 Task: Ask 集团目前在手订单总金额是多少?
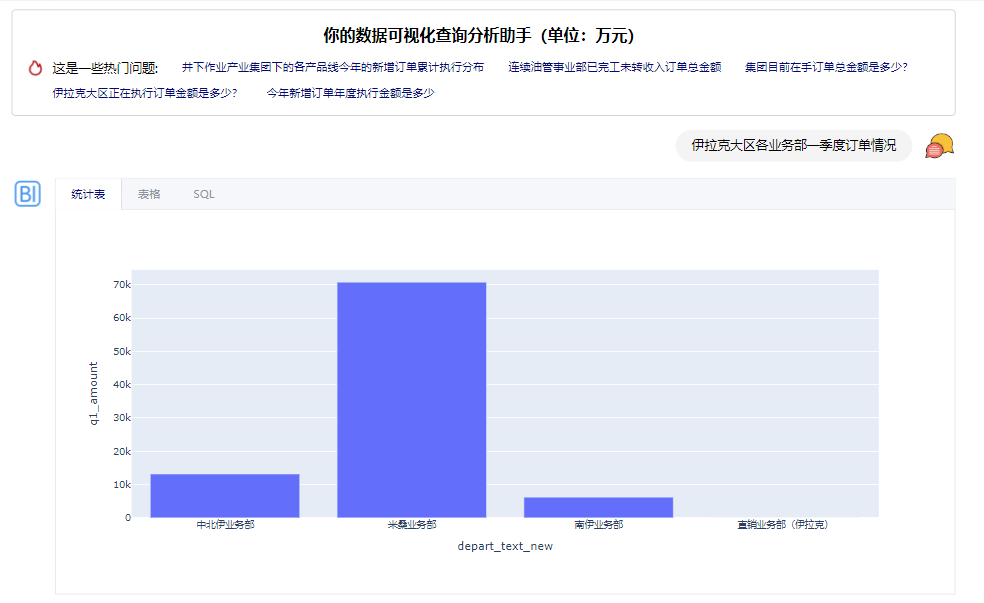(x=826, y=67)
